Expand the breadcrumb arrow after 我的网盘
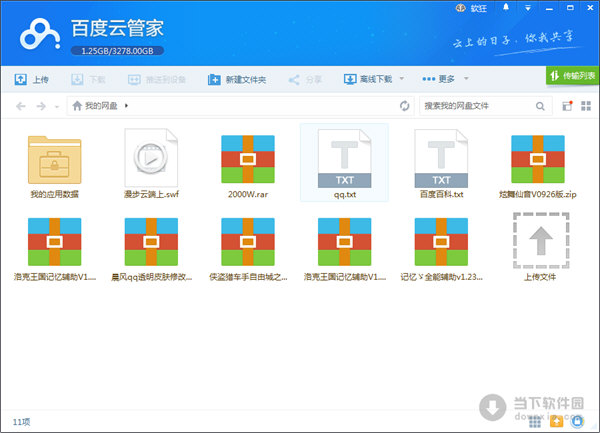The height and width of the screenshot is (433, 600). click(x=126, y=106)
